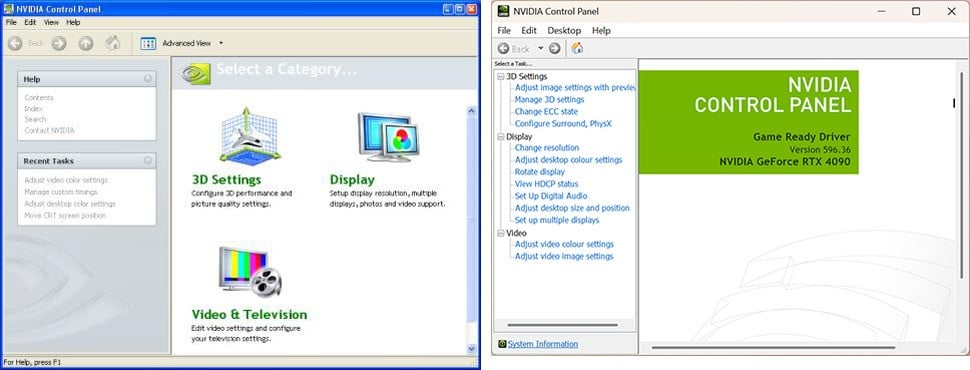Select Adjust video colour settings task
The height and width of the screenshot is (370, 970).
pos(564,244)
